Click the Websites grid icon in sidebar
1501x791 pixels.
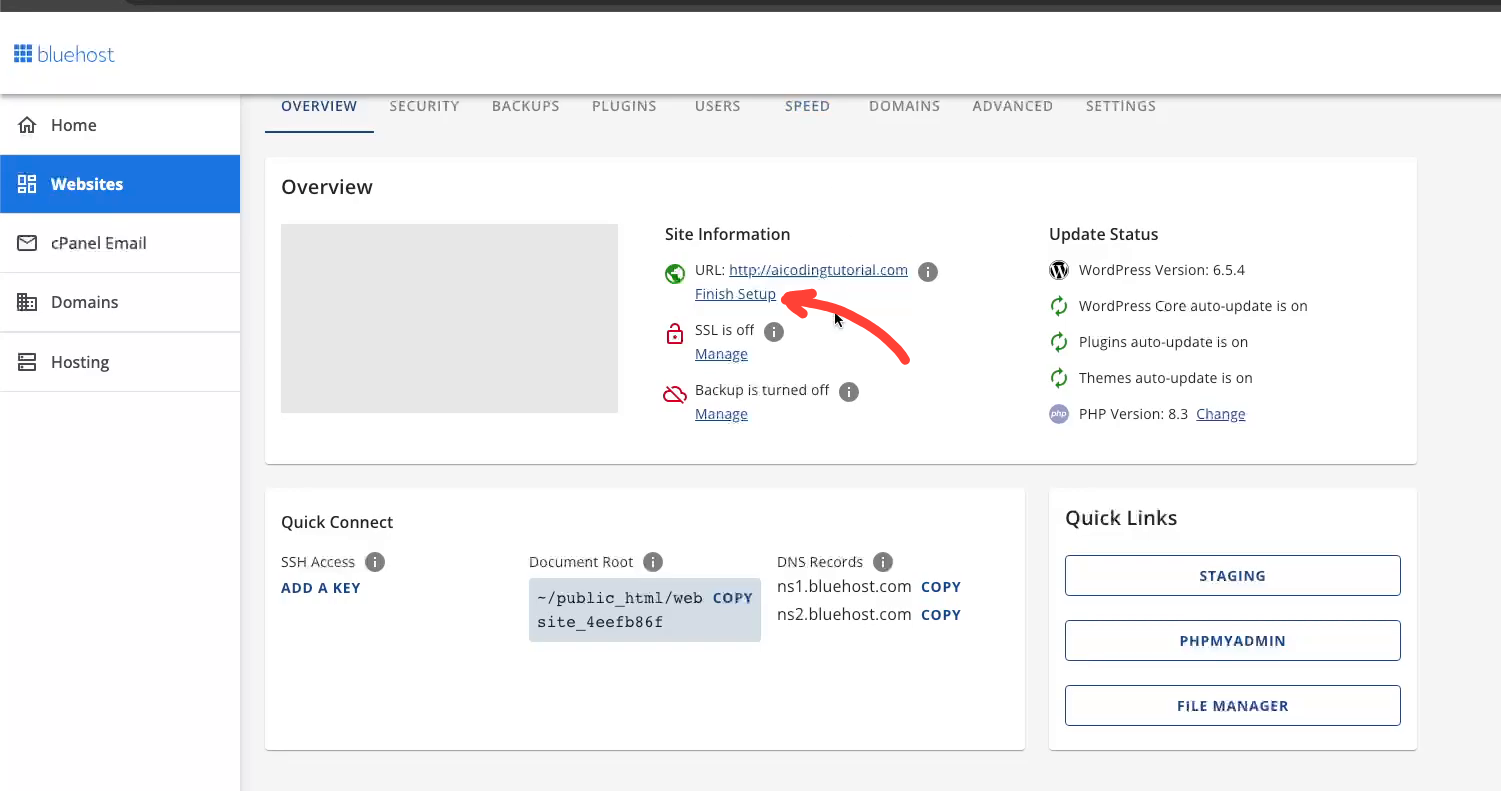point(27,184)
